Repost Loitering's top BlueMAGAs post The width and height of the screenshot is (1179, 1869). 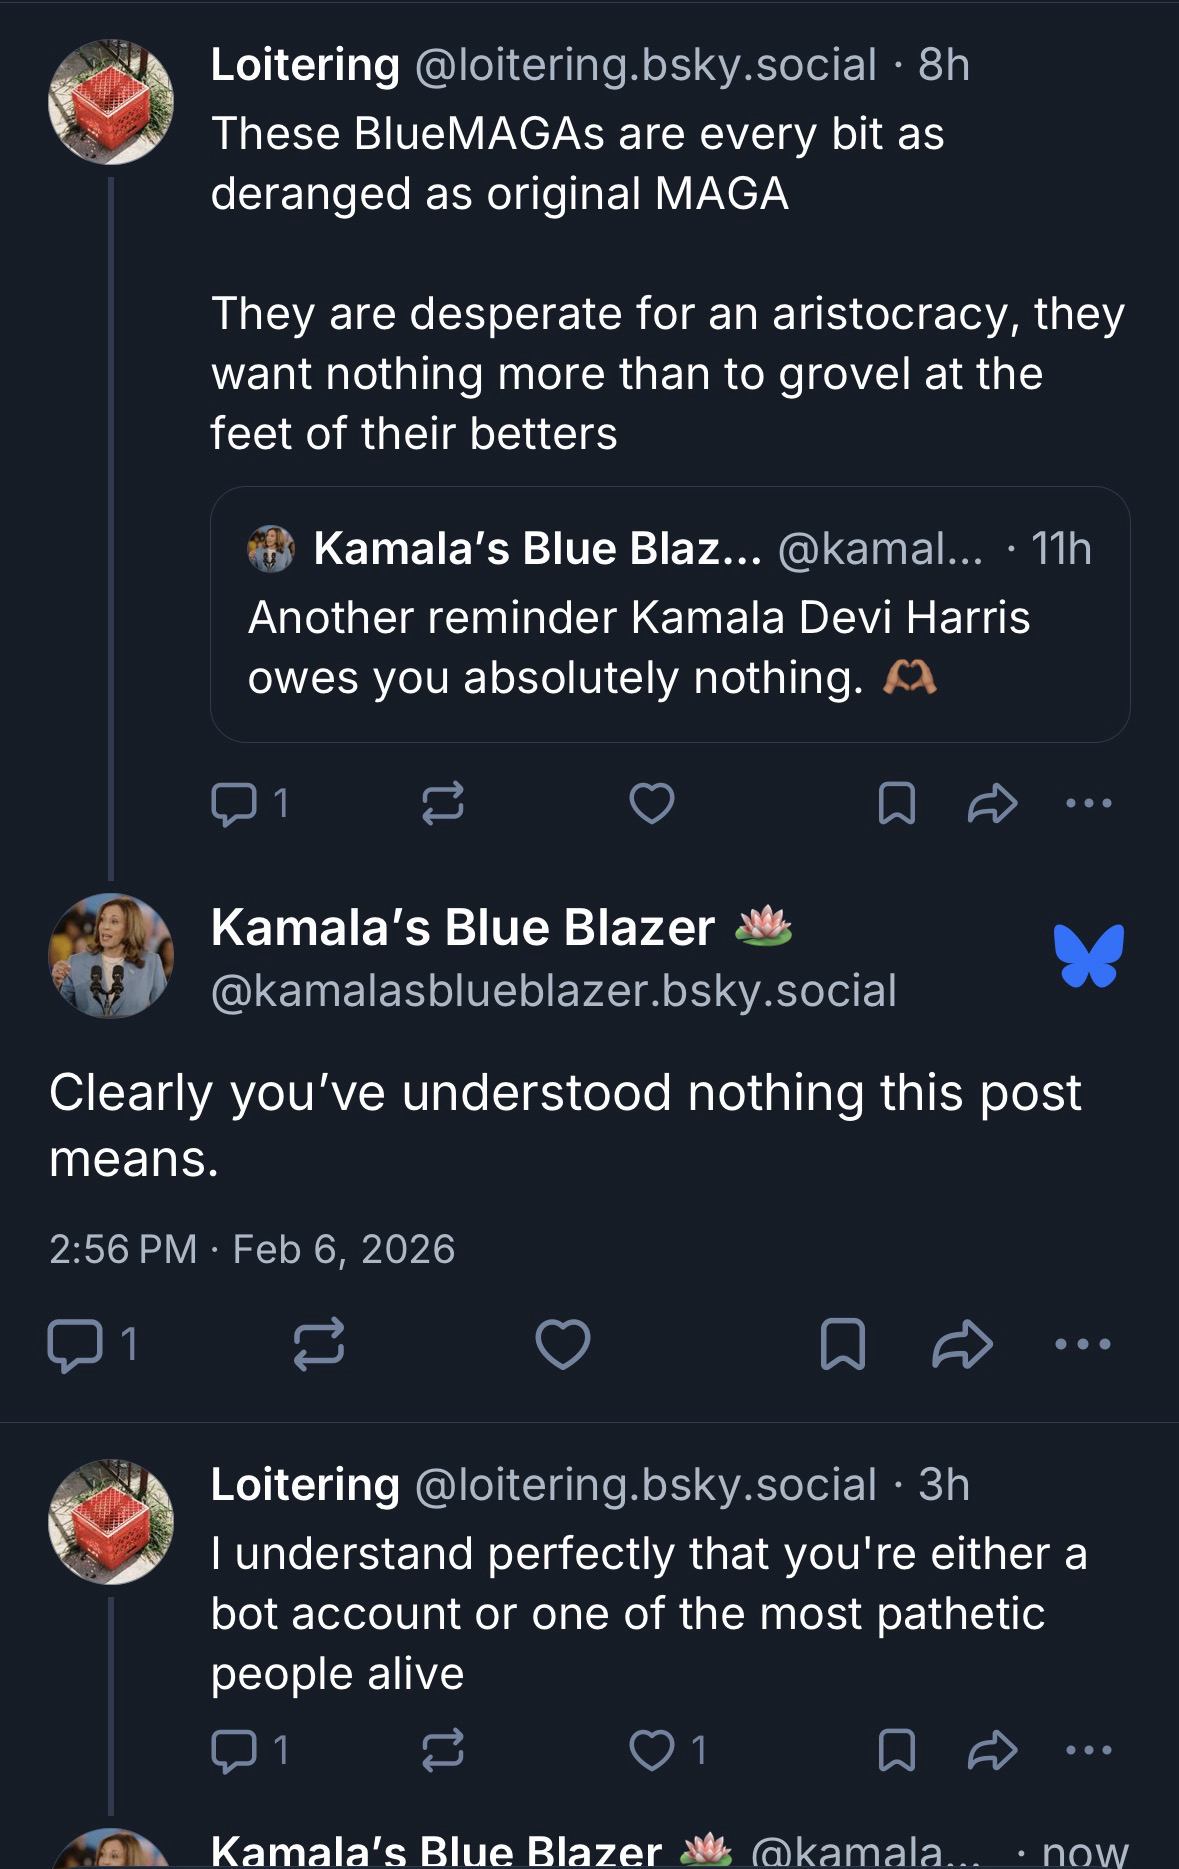point(442,803)
